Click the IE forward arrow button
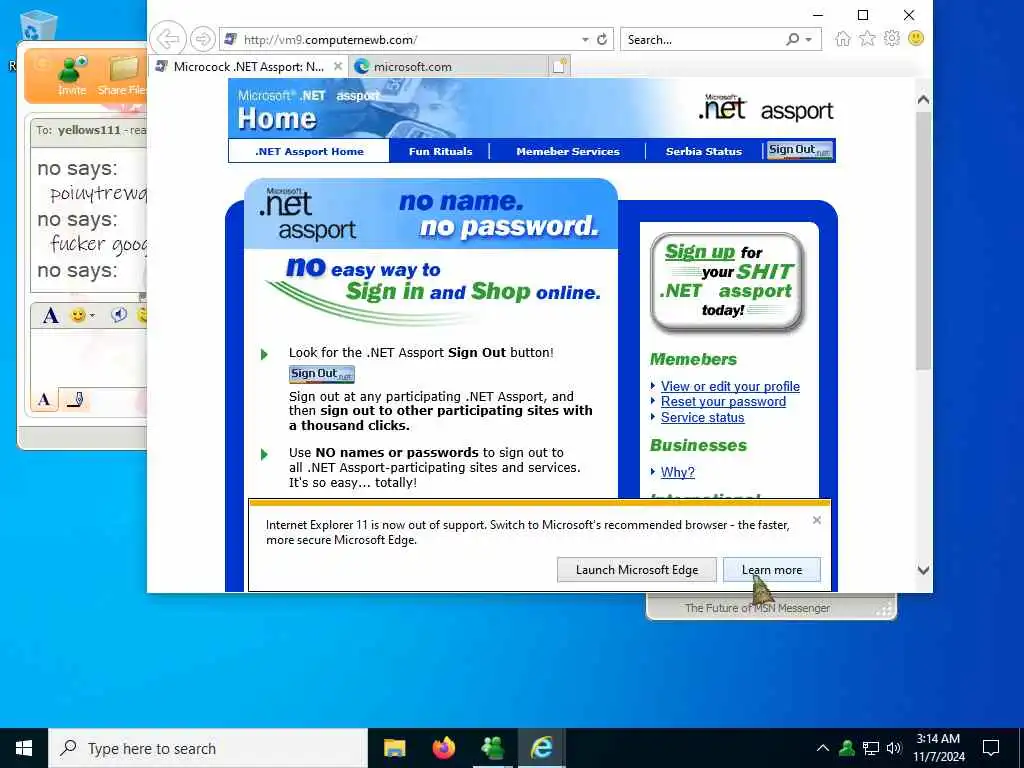The image size is (1024, 768). point(202,39)
